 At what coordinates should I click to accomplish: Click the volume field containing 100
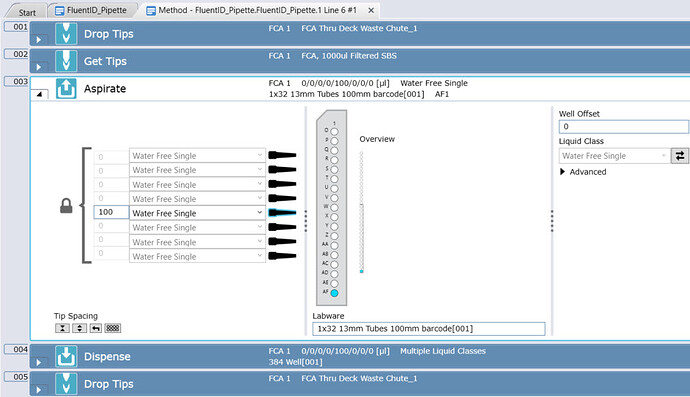coord(111,212)
